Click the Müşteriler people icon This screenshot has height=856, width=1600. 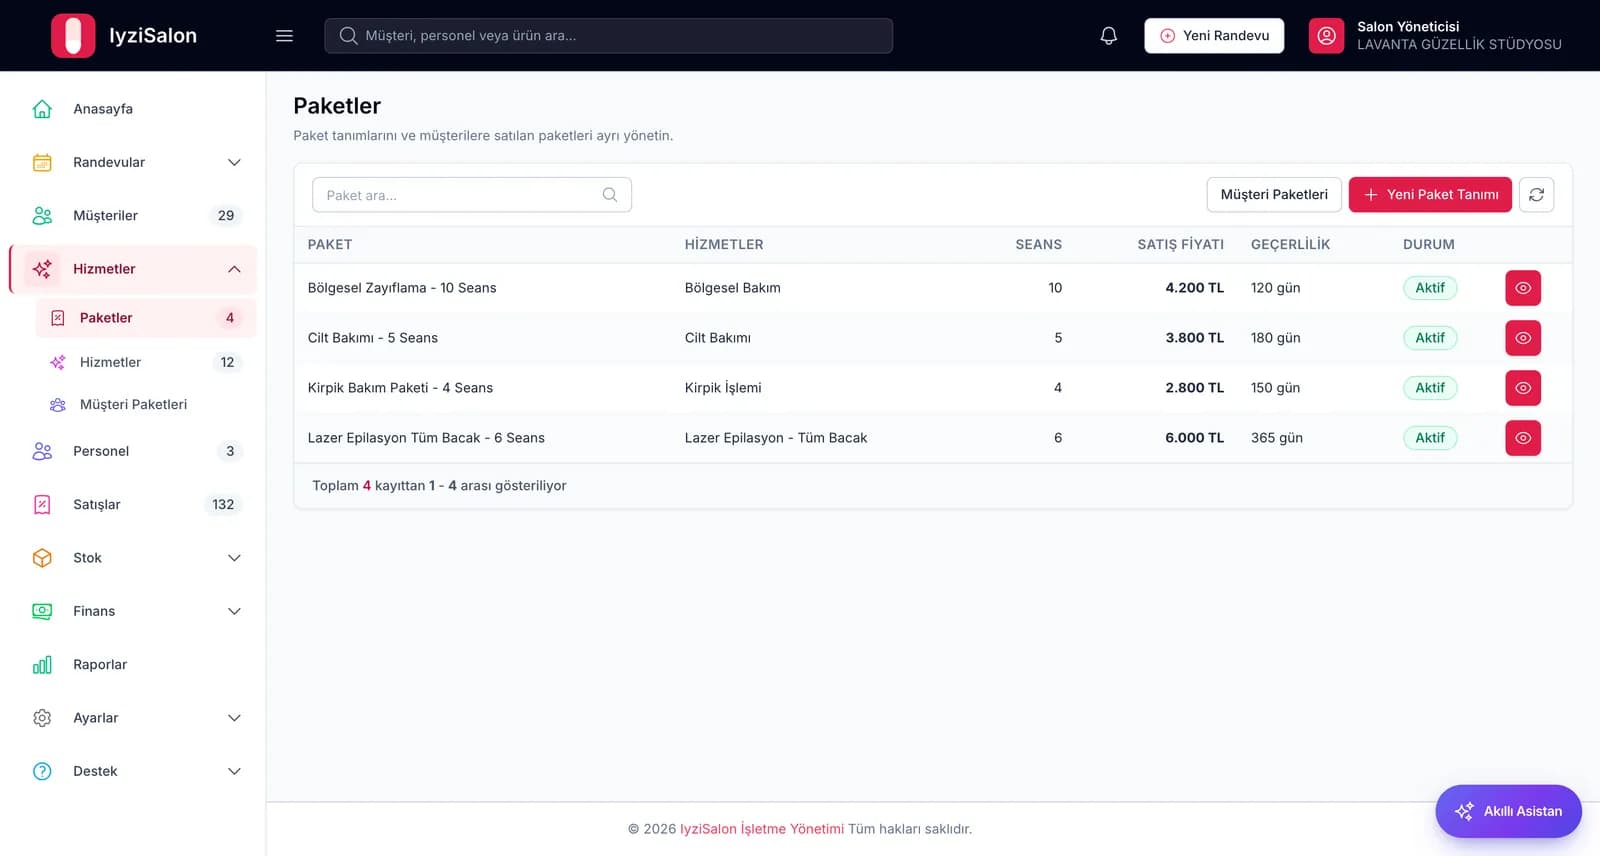tap(42, 216)
